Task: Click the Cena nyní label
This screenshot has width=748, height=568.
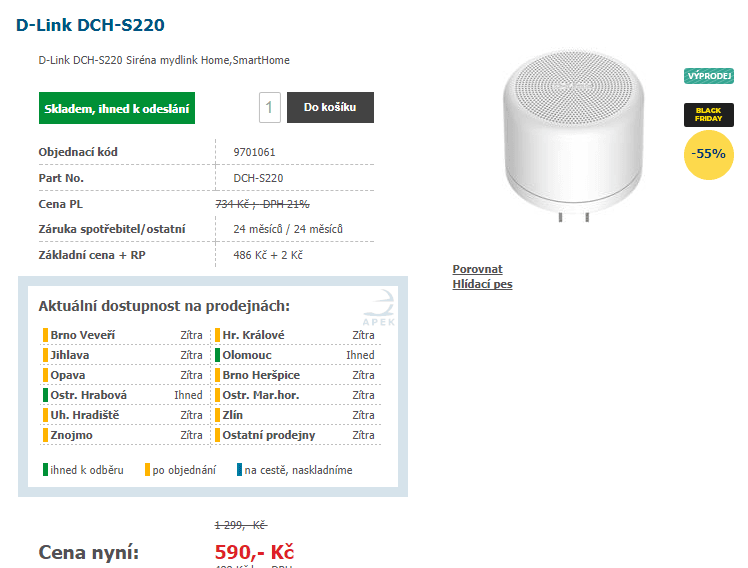Action: pyautogui.click(x=89, y=552)
